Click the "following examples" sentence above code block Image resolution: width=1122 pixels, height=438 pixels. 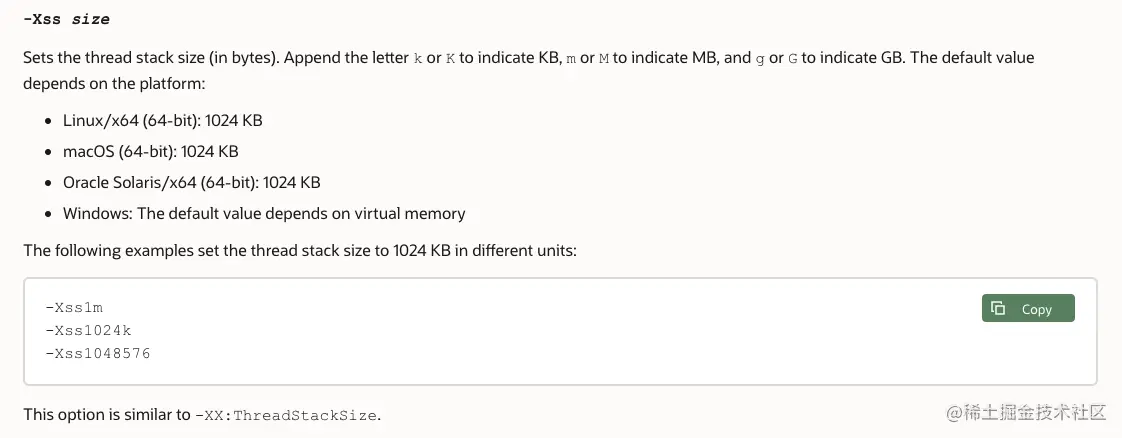click(299, 250)
